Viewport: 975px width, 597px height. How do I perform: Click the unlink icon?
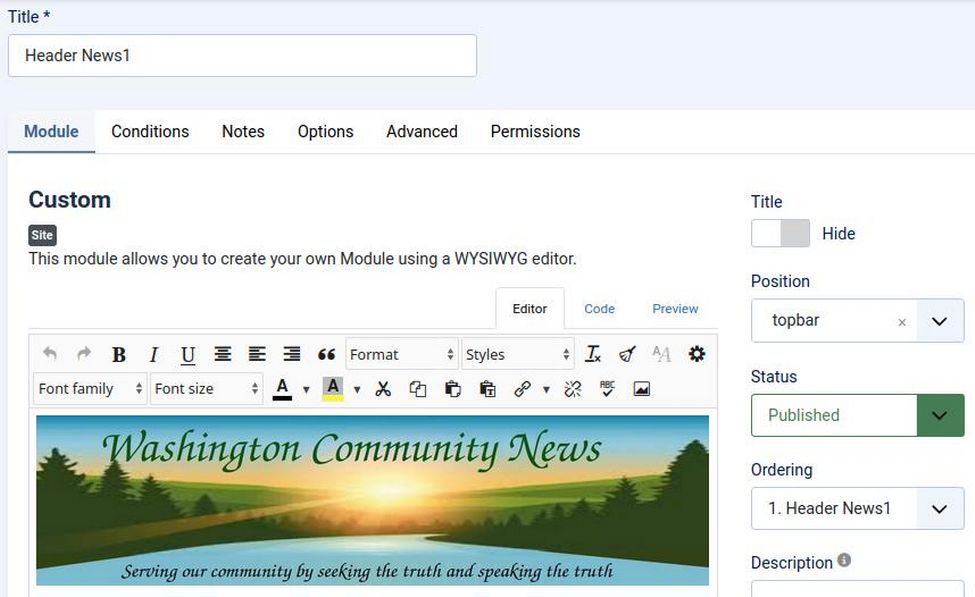point(573,389)
